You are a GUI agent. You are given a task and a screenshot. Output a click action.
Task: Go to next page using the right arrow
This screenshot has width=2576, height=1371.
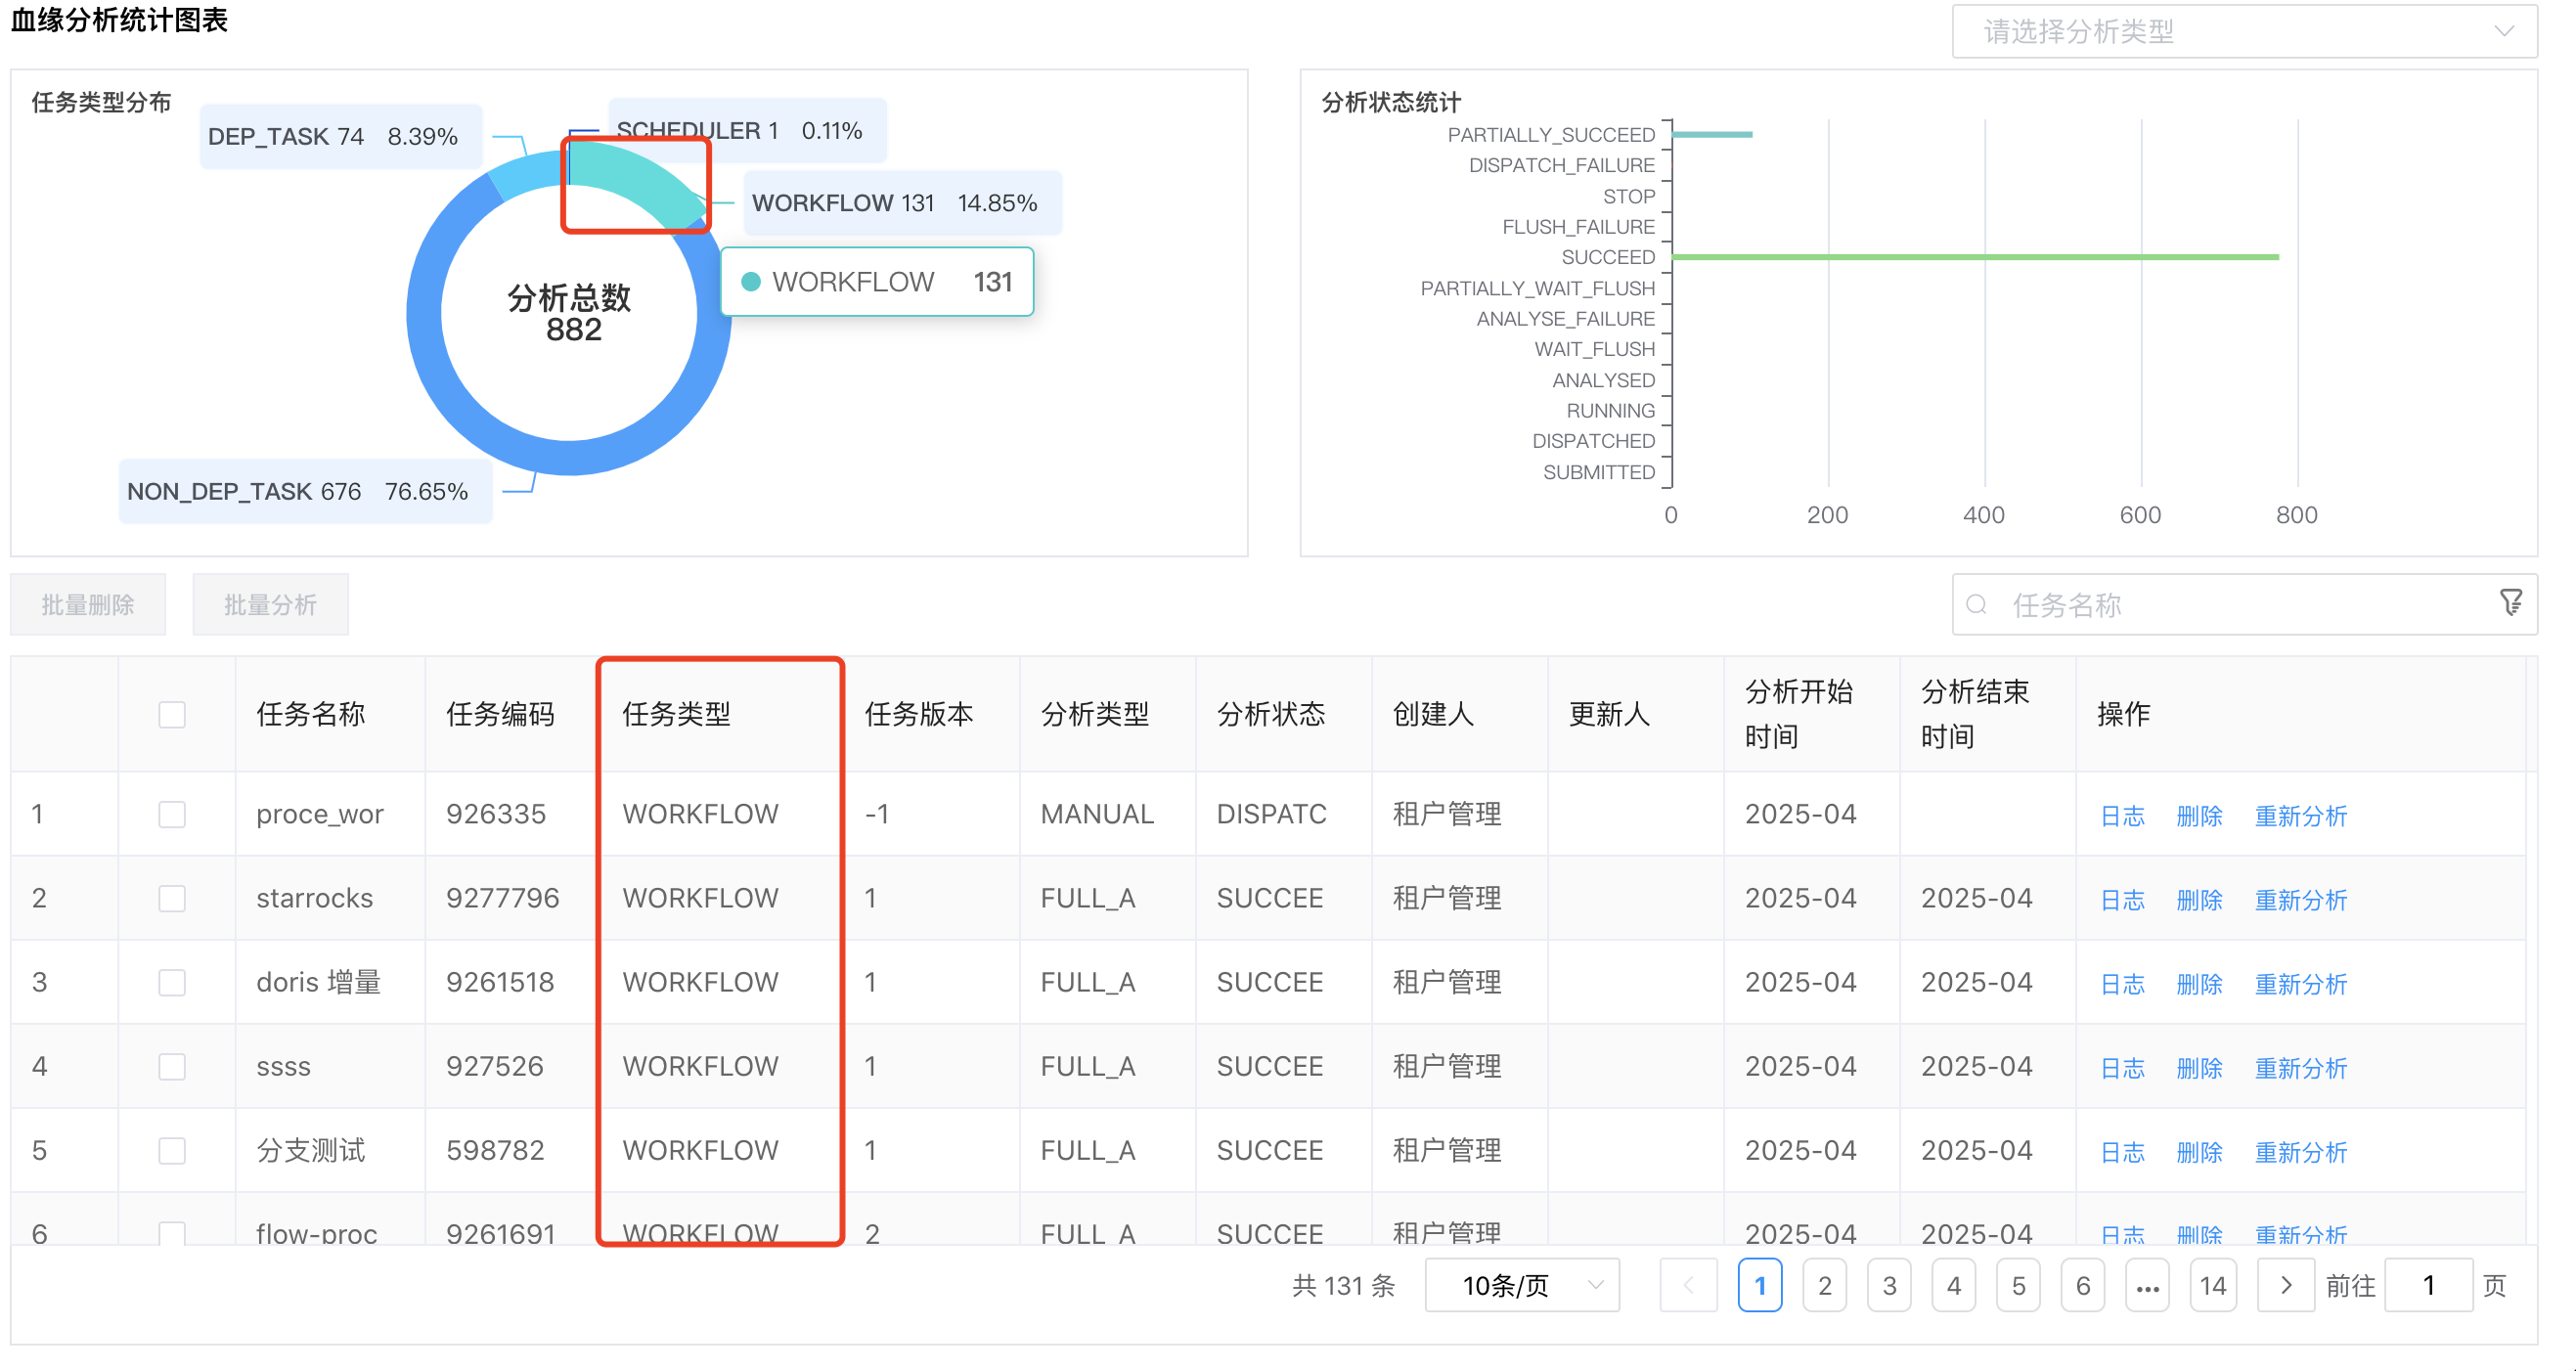[x=2284, y=1285]
